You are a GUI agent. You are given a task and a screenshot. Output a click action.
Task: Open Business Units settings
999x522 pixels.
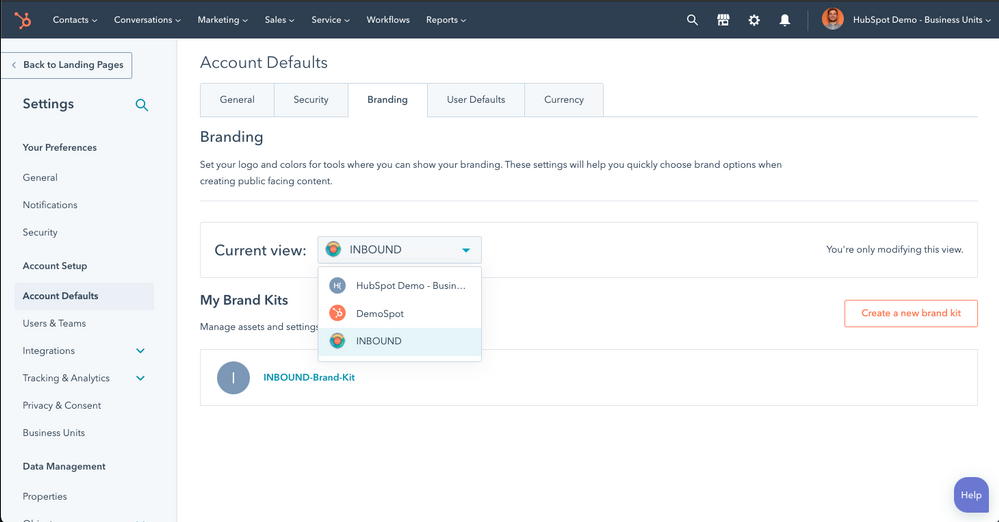click(x=54, y=433)
